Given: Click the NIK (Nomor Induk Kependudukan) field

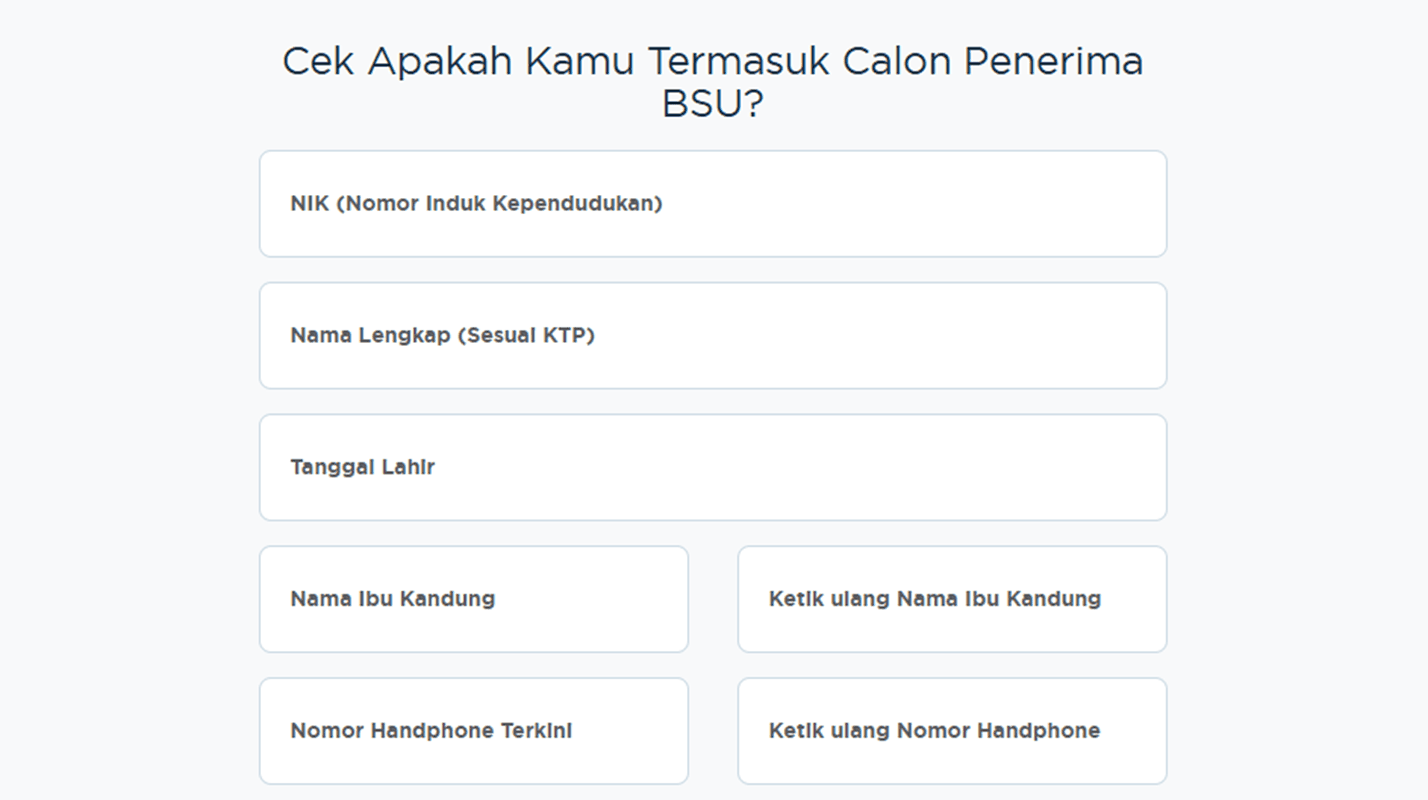Looking at the screenshot, I should [712, 204].
